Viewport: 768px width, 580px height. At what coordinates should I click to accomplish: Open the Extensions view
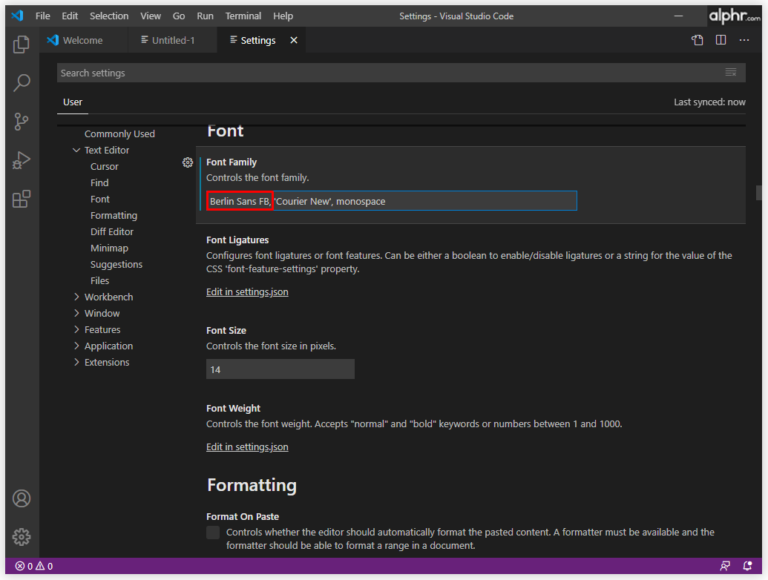click(21, 199)
